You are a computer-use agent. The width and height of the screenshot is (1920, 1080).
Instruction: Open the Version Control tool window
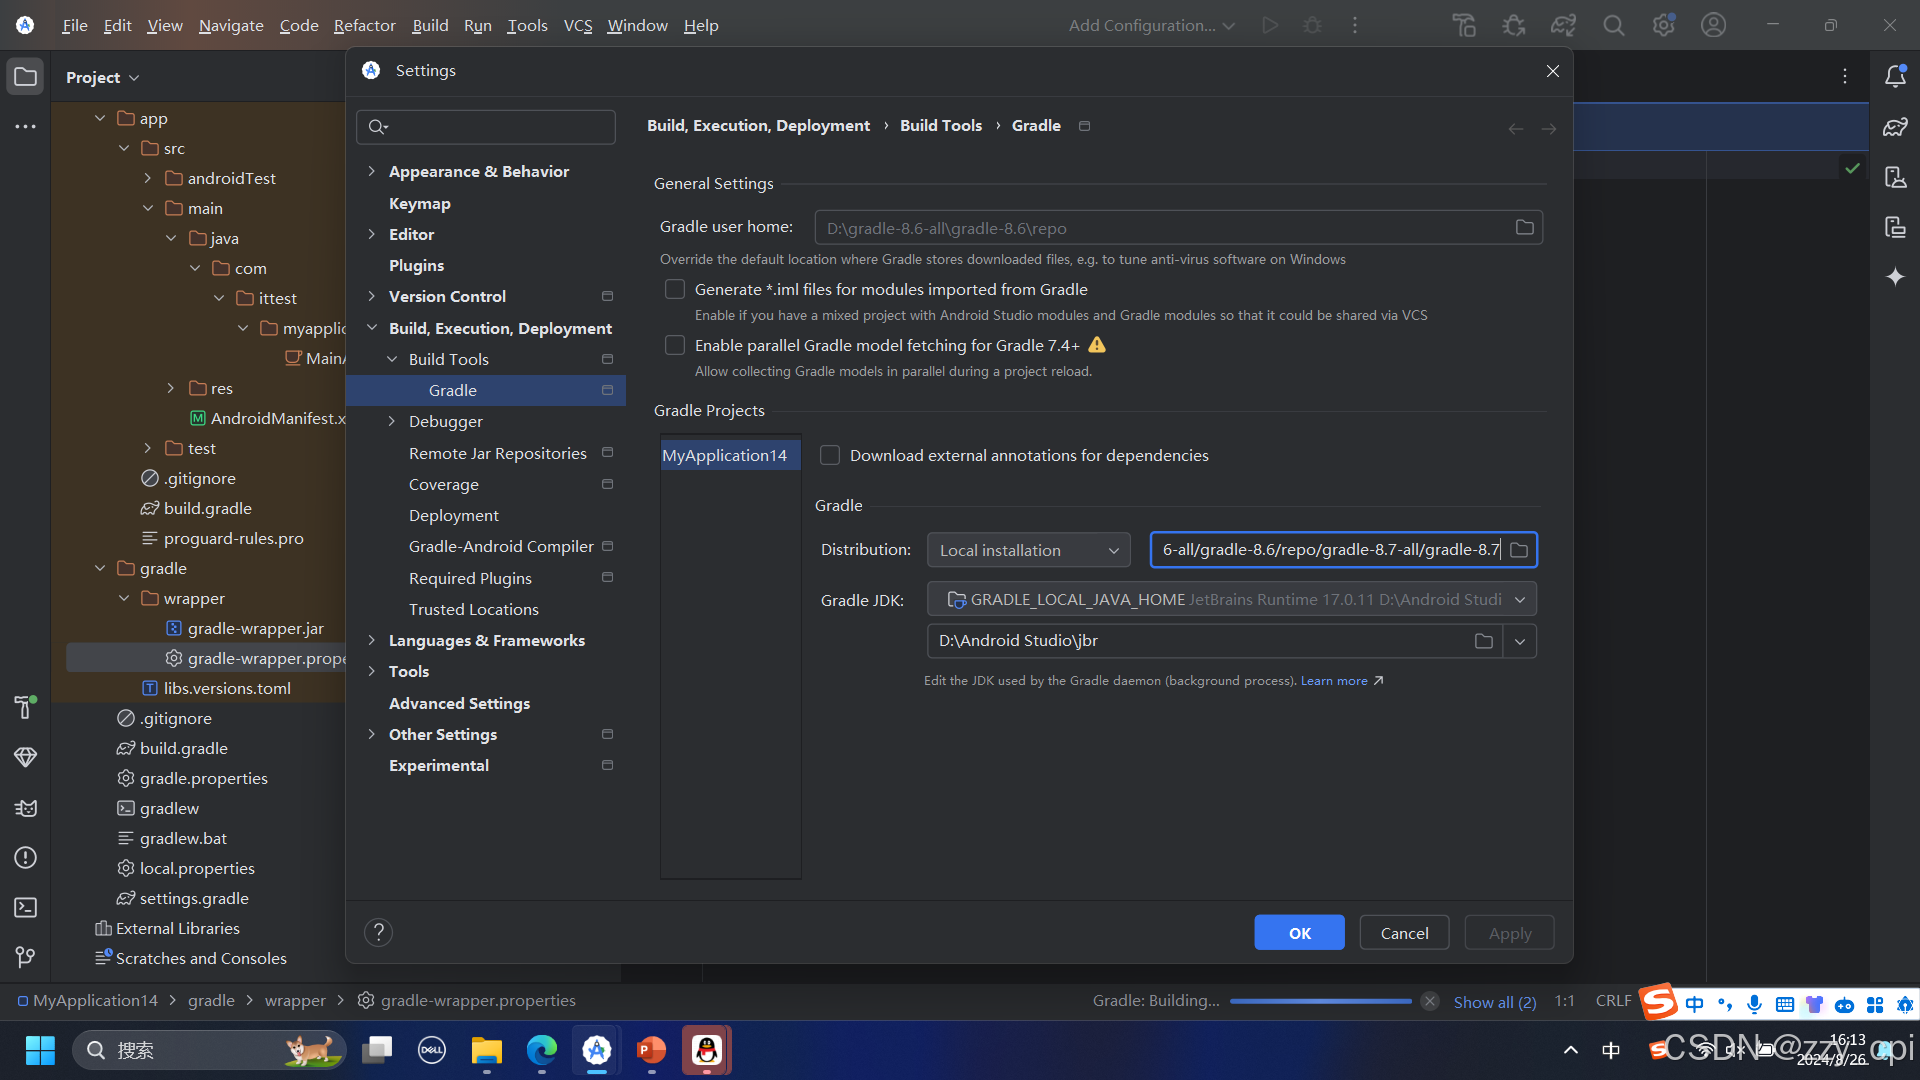tap(25, 957)
